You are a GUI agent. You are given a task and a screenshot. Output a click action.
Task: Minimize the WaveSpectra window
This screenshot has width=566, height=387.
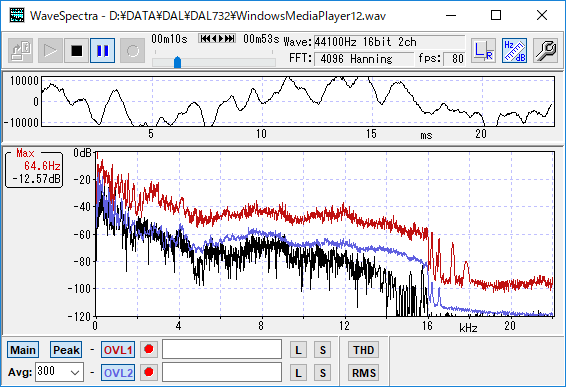pos(451,15)
